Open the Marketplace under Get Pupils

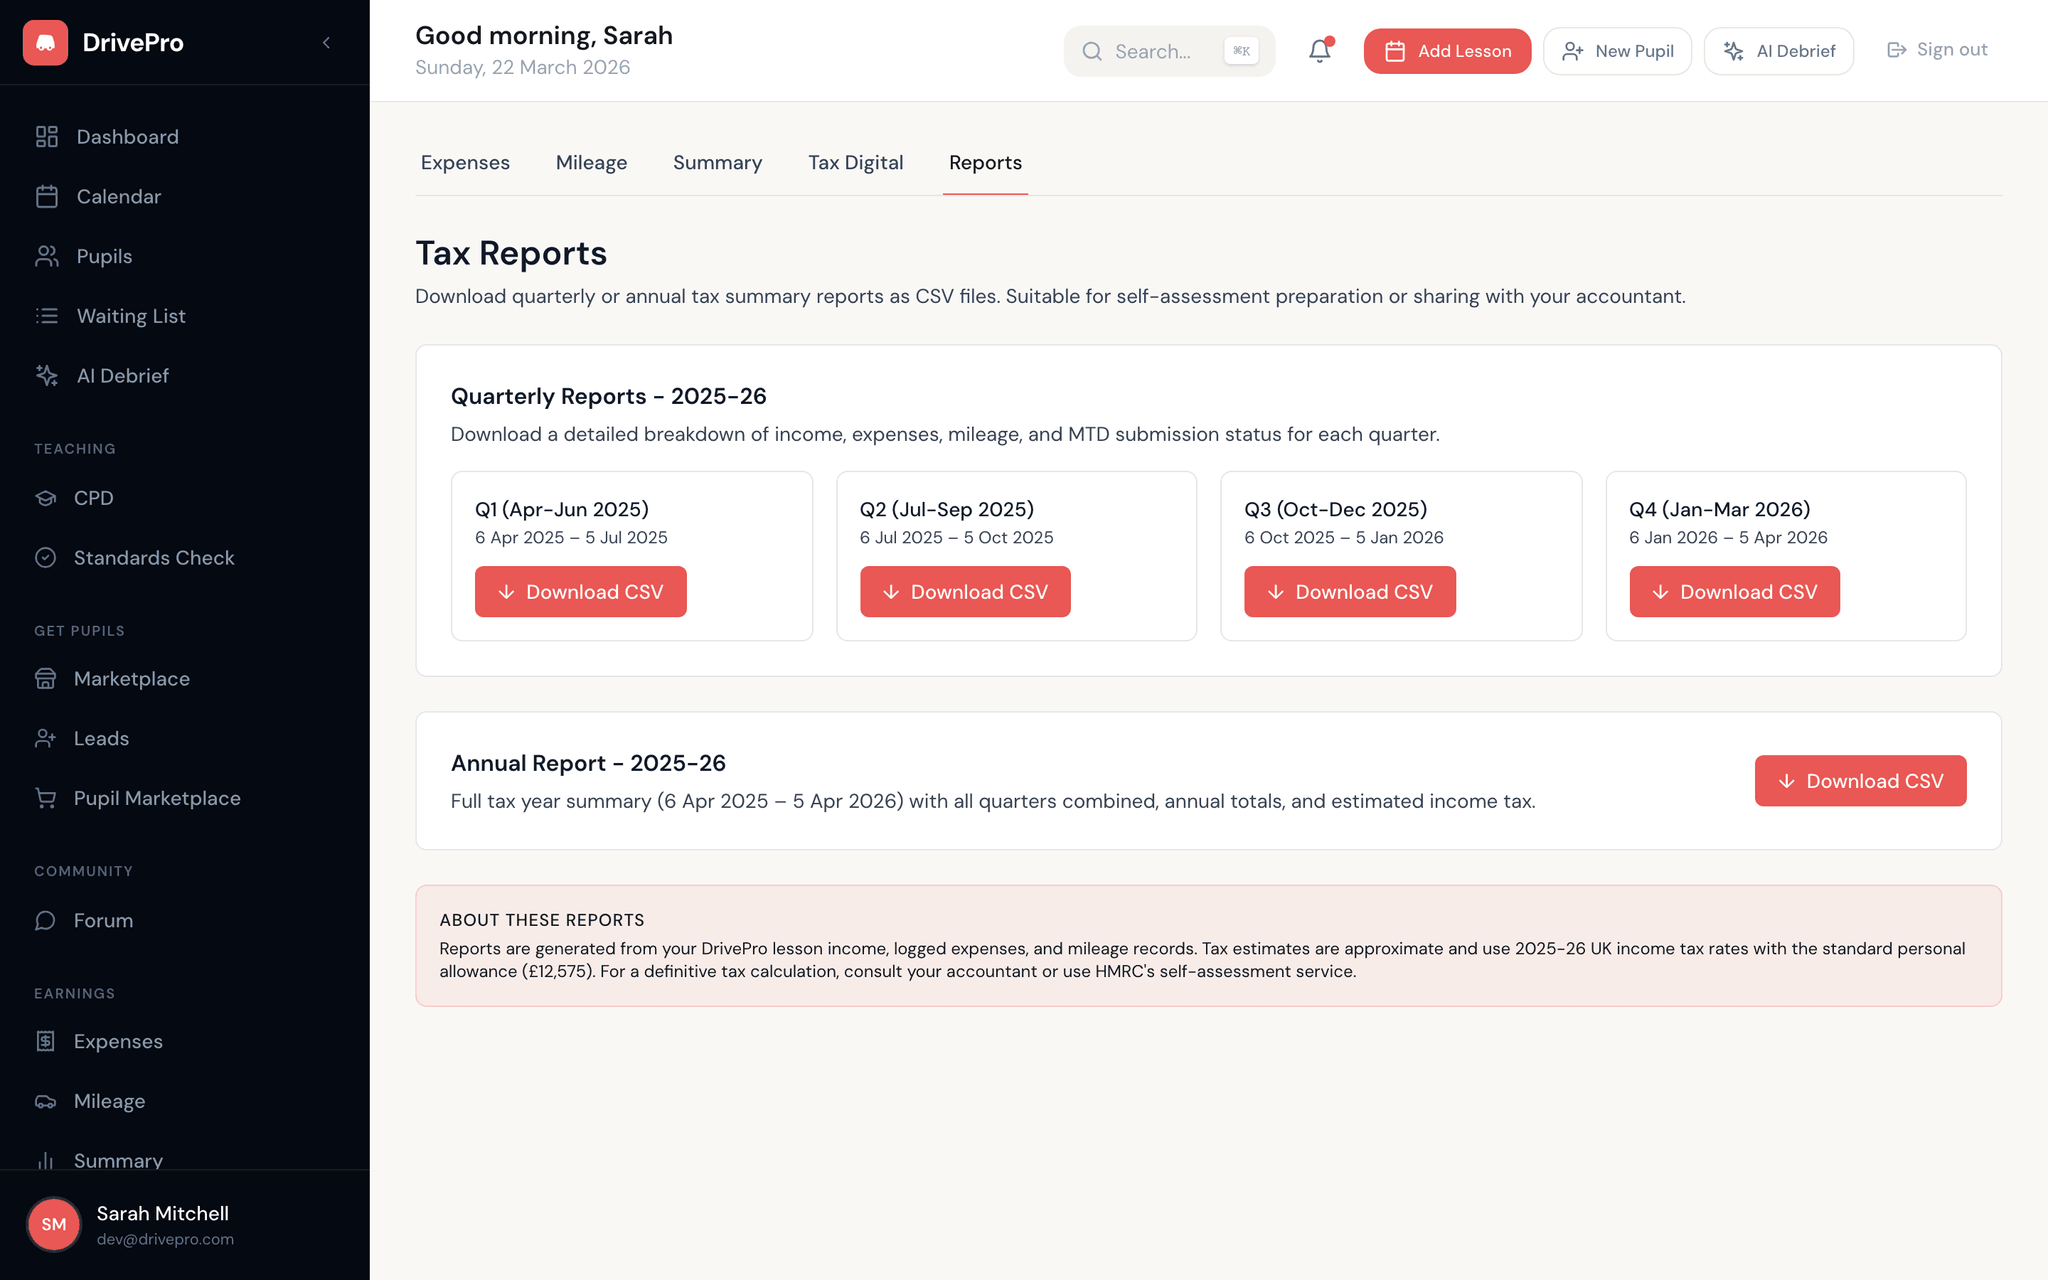(131, 678)
